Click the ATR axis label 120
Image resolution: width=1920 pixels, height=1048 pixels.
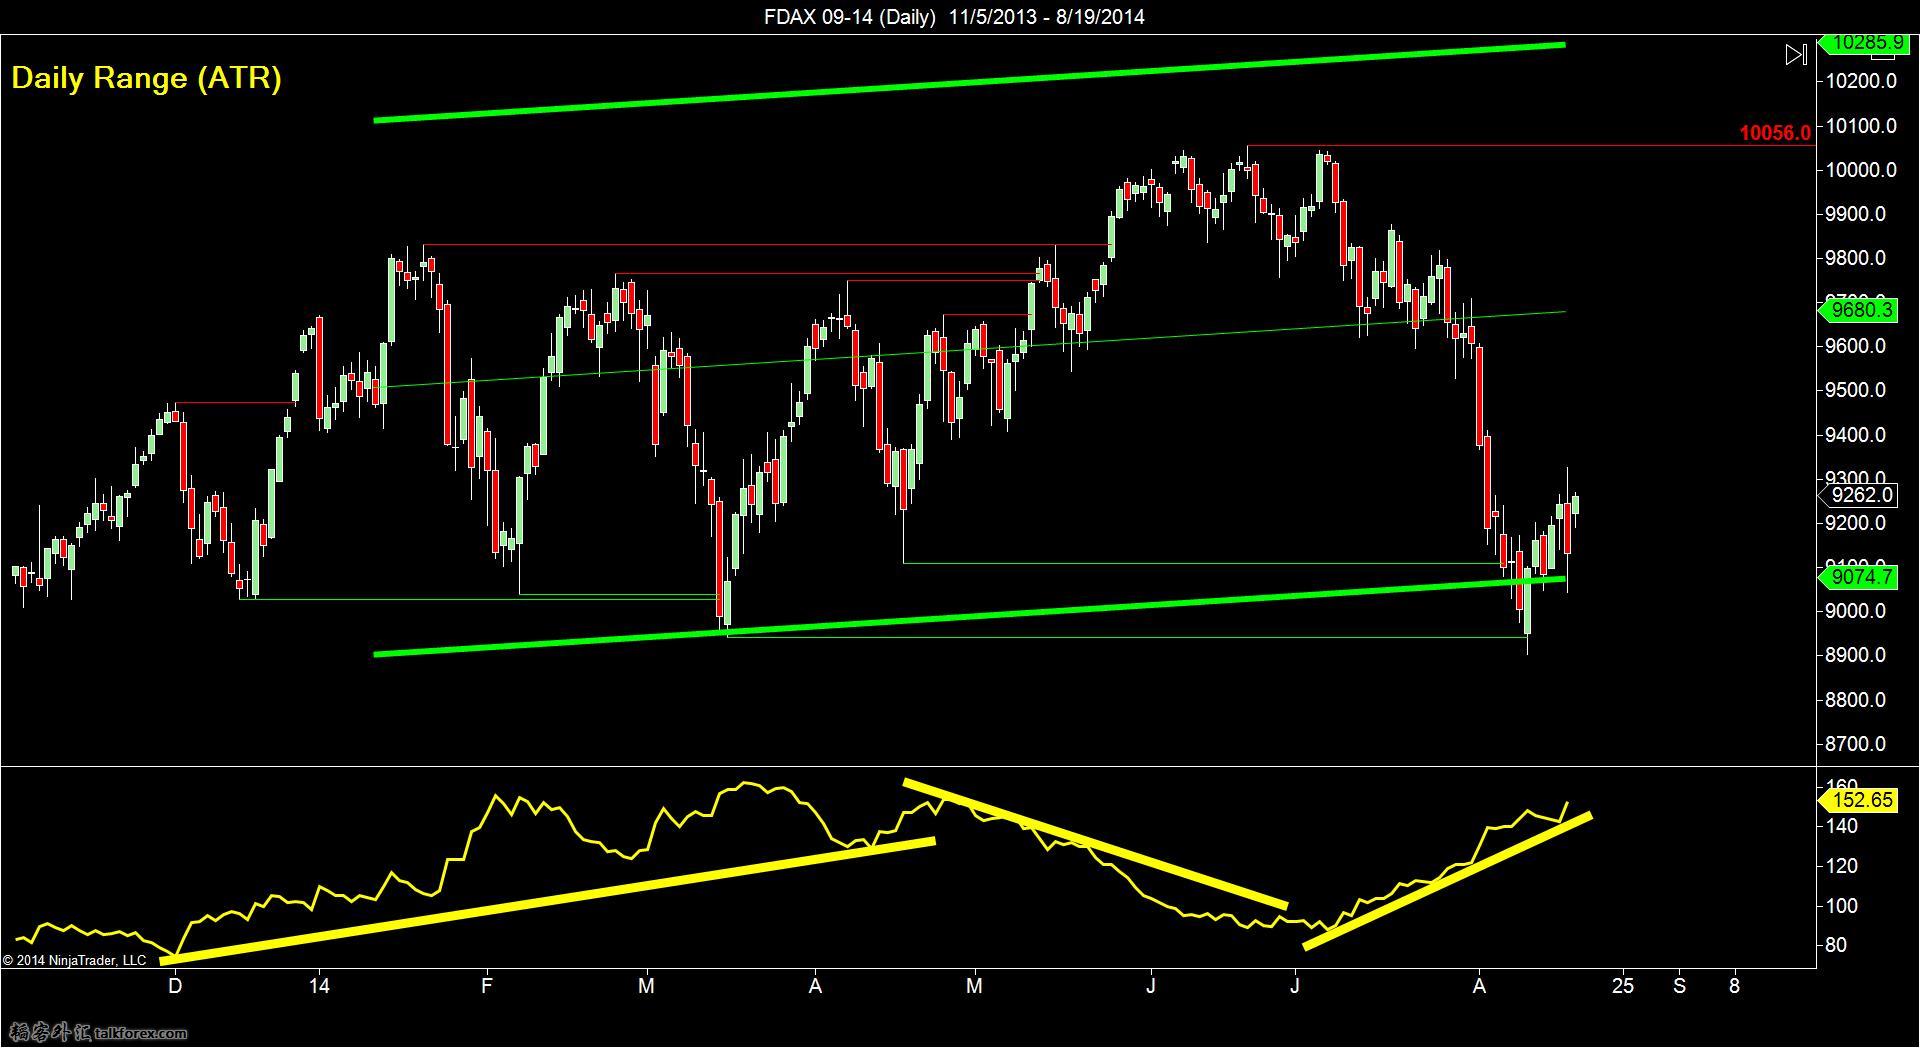pyautogui.click(x=1843, y=866)
